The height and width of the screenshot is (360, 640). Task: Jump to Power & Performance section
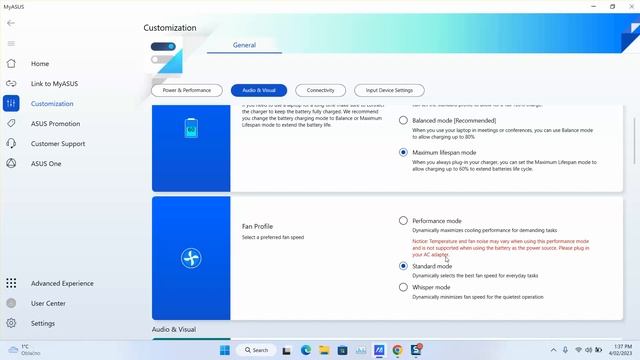(x=187, y=90)
